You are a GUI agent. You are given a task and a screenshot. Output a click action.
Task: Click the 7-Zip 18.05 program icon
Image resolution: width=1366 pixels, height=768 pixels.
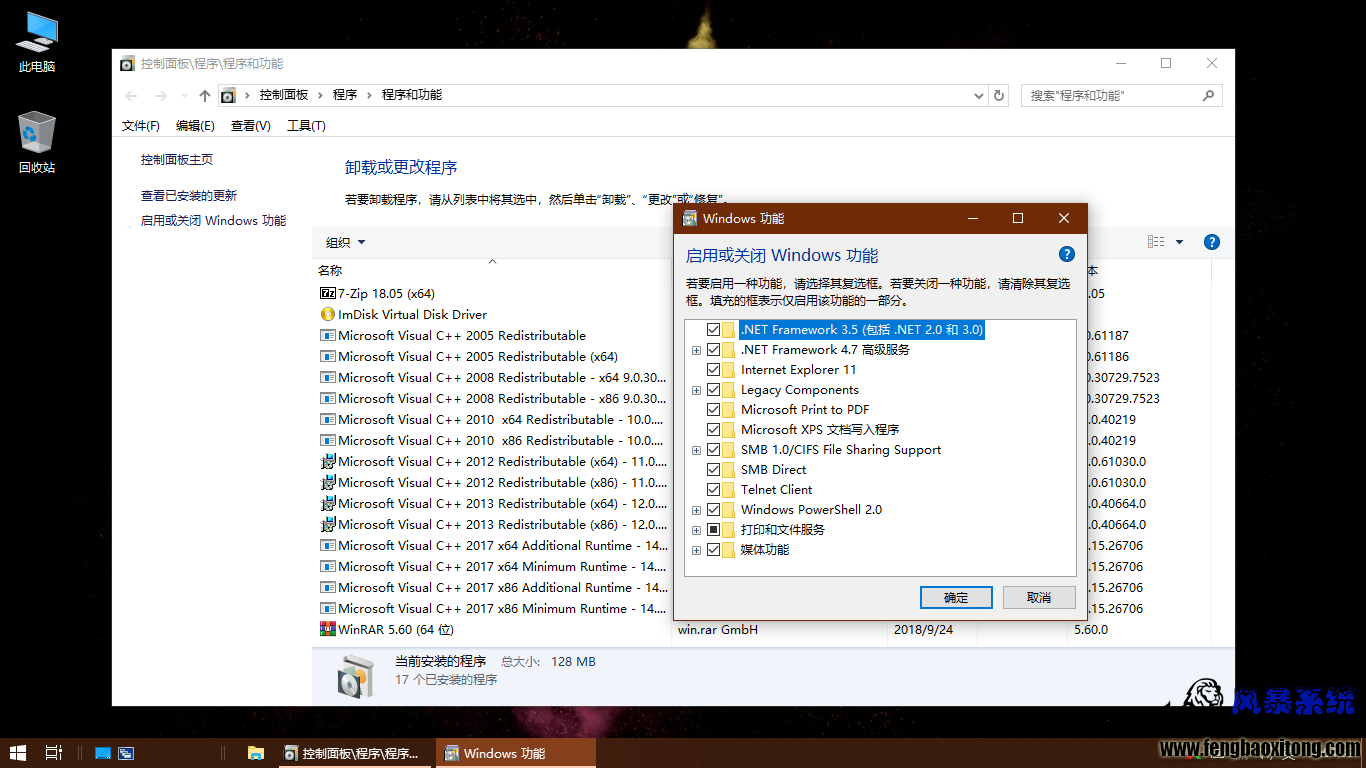327,294
